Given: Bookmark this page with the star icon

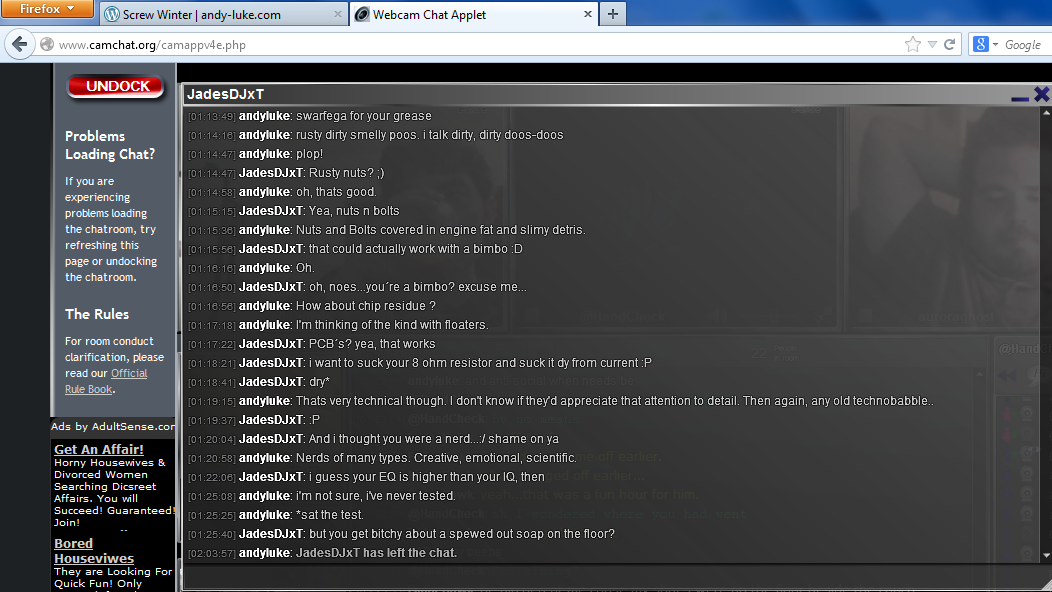Looking at the screenshot, I should tap(912, 45).
